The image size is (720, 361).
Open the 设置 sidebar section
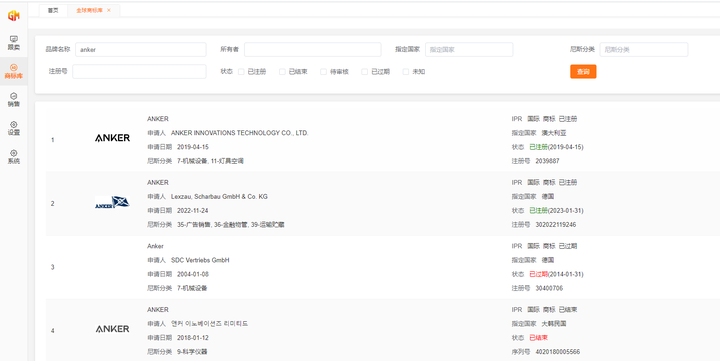click(x=13, y=128)
